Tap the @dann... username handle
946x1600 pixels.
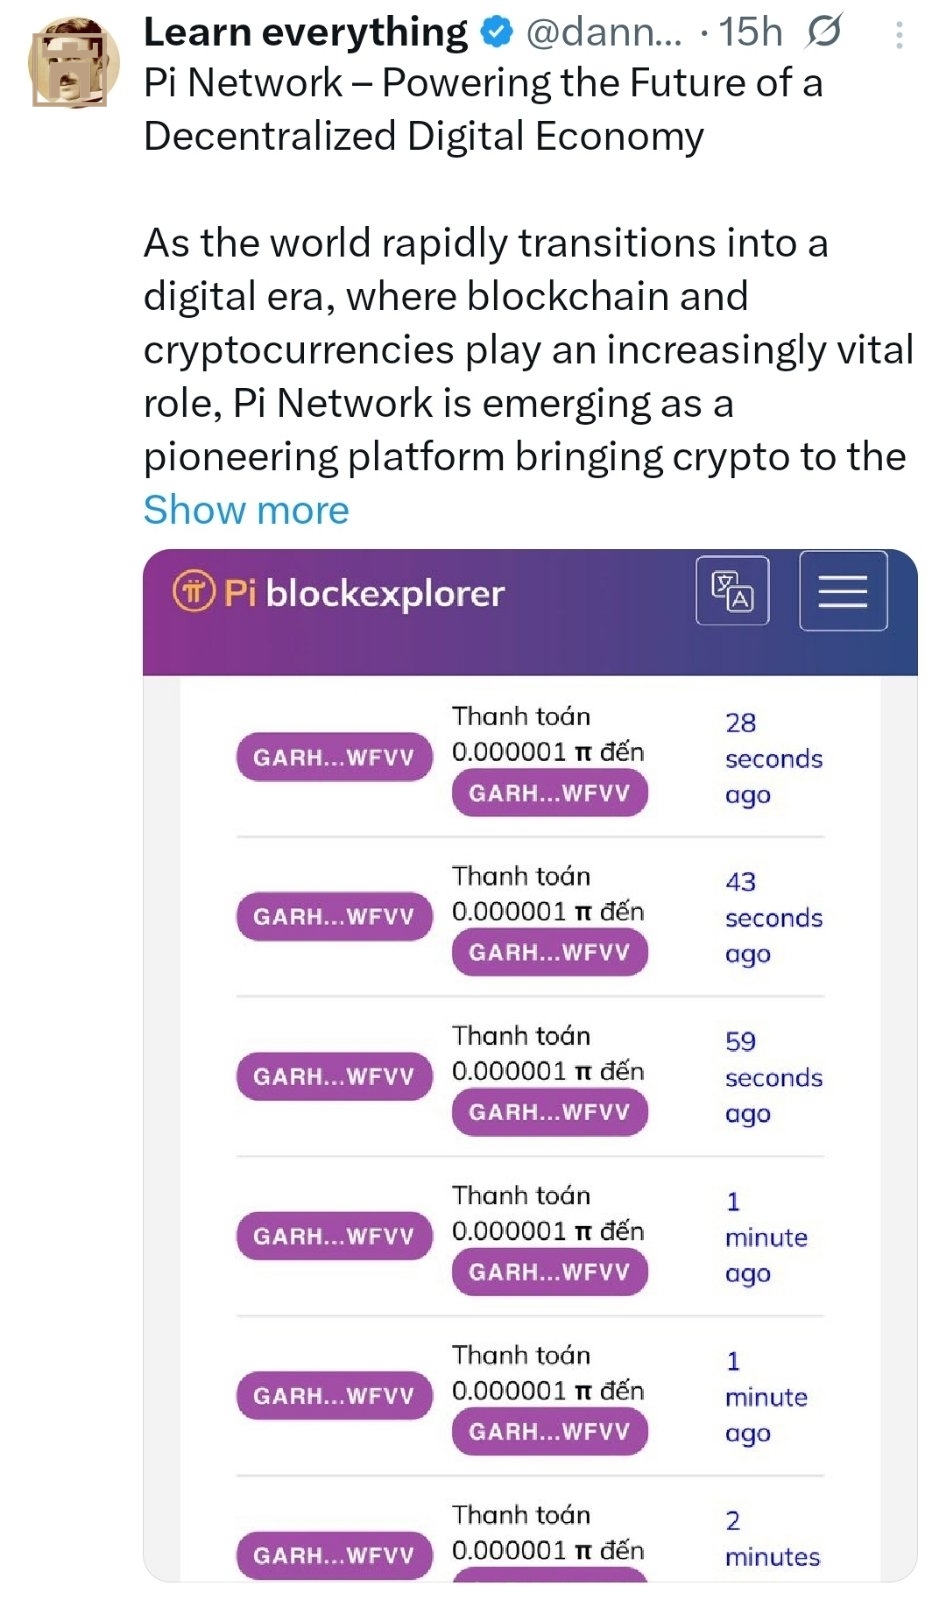pyautogui.click(x=603, y=34)
